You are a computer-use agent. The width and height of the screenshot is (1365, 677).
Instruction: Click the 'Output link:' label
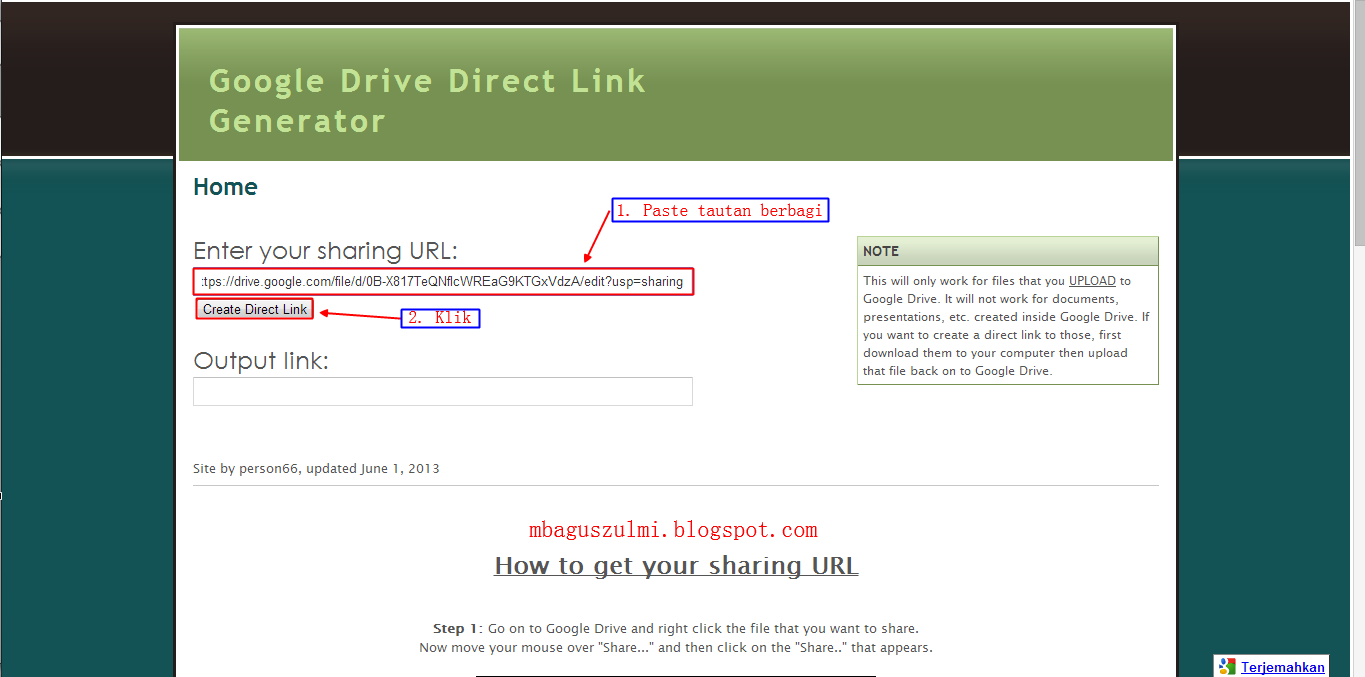(261, 361)
